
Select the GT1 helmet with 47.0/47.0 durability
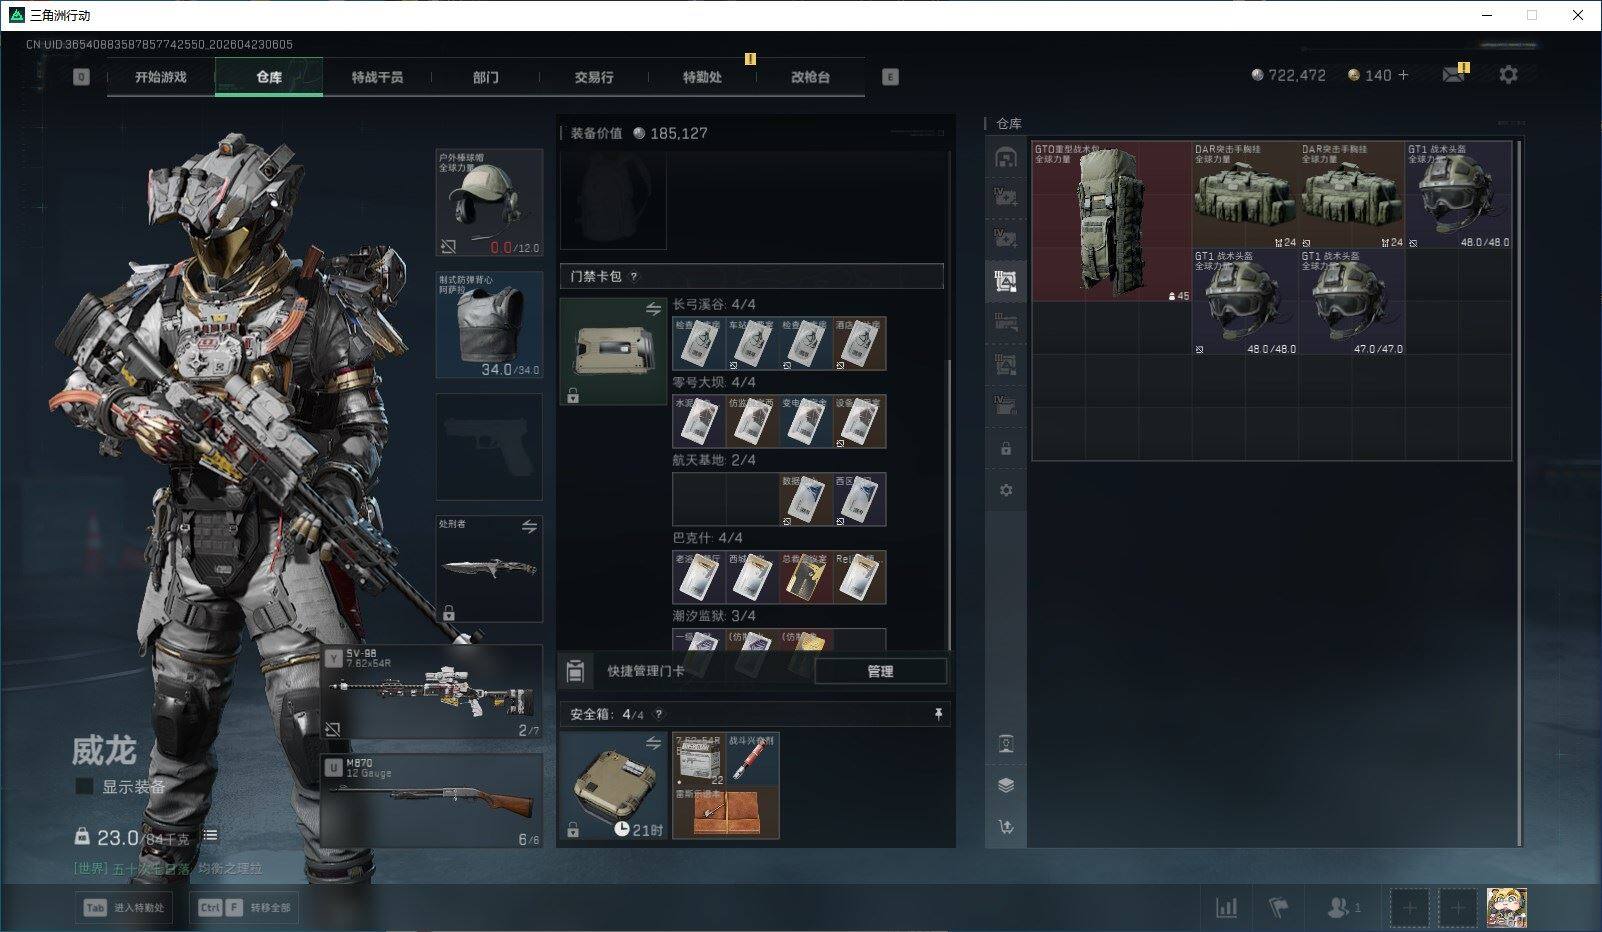point(1352,301)
